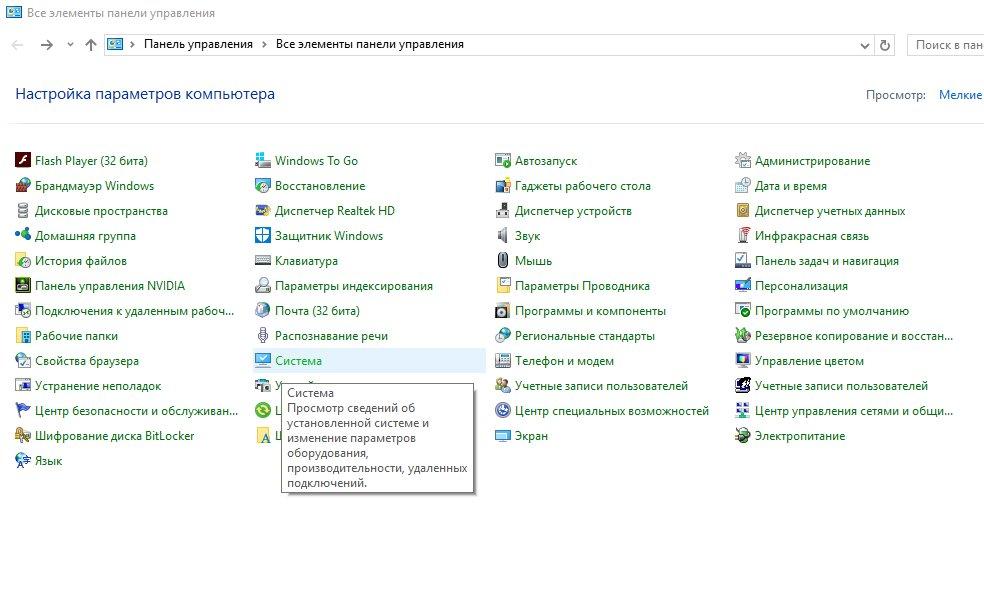Open the Администрирование gear icon
Screen dimensions: 984x590
tap(742, 160)
